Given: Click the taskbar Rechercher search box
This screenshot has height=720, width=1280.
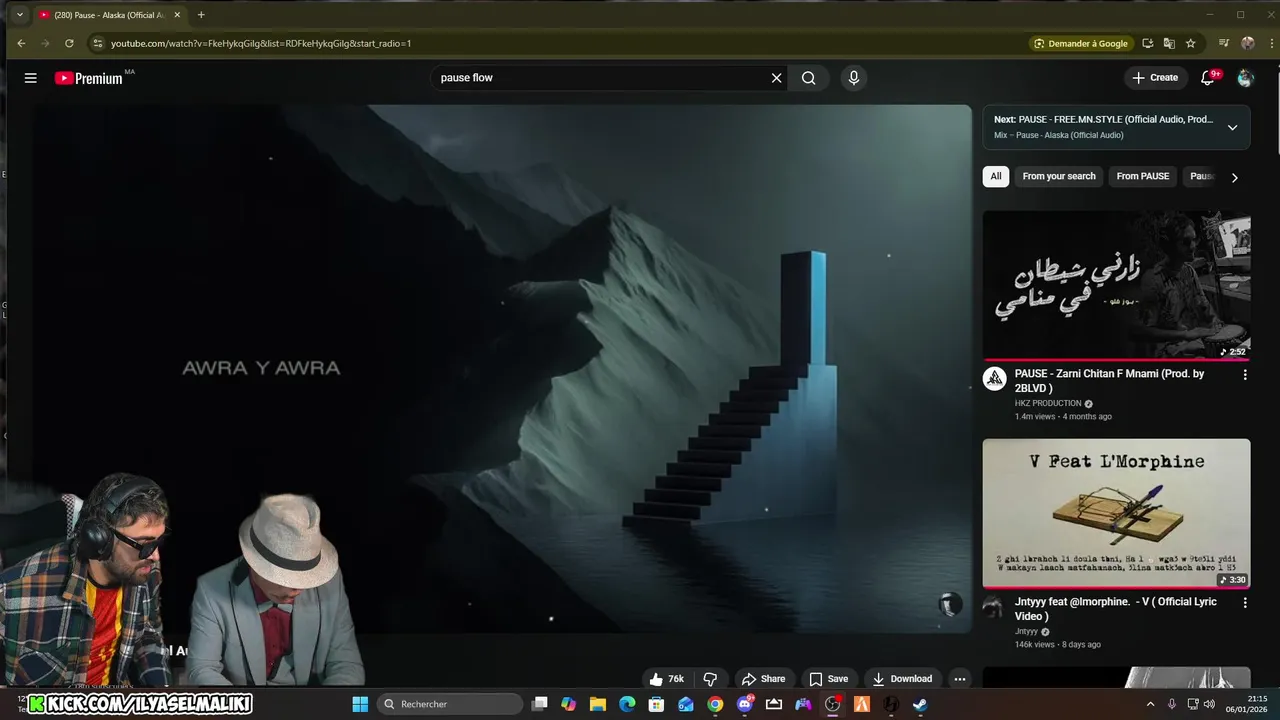Looking at the screenshot, I should tap(450, 704).
